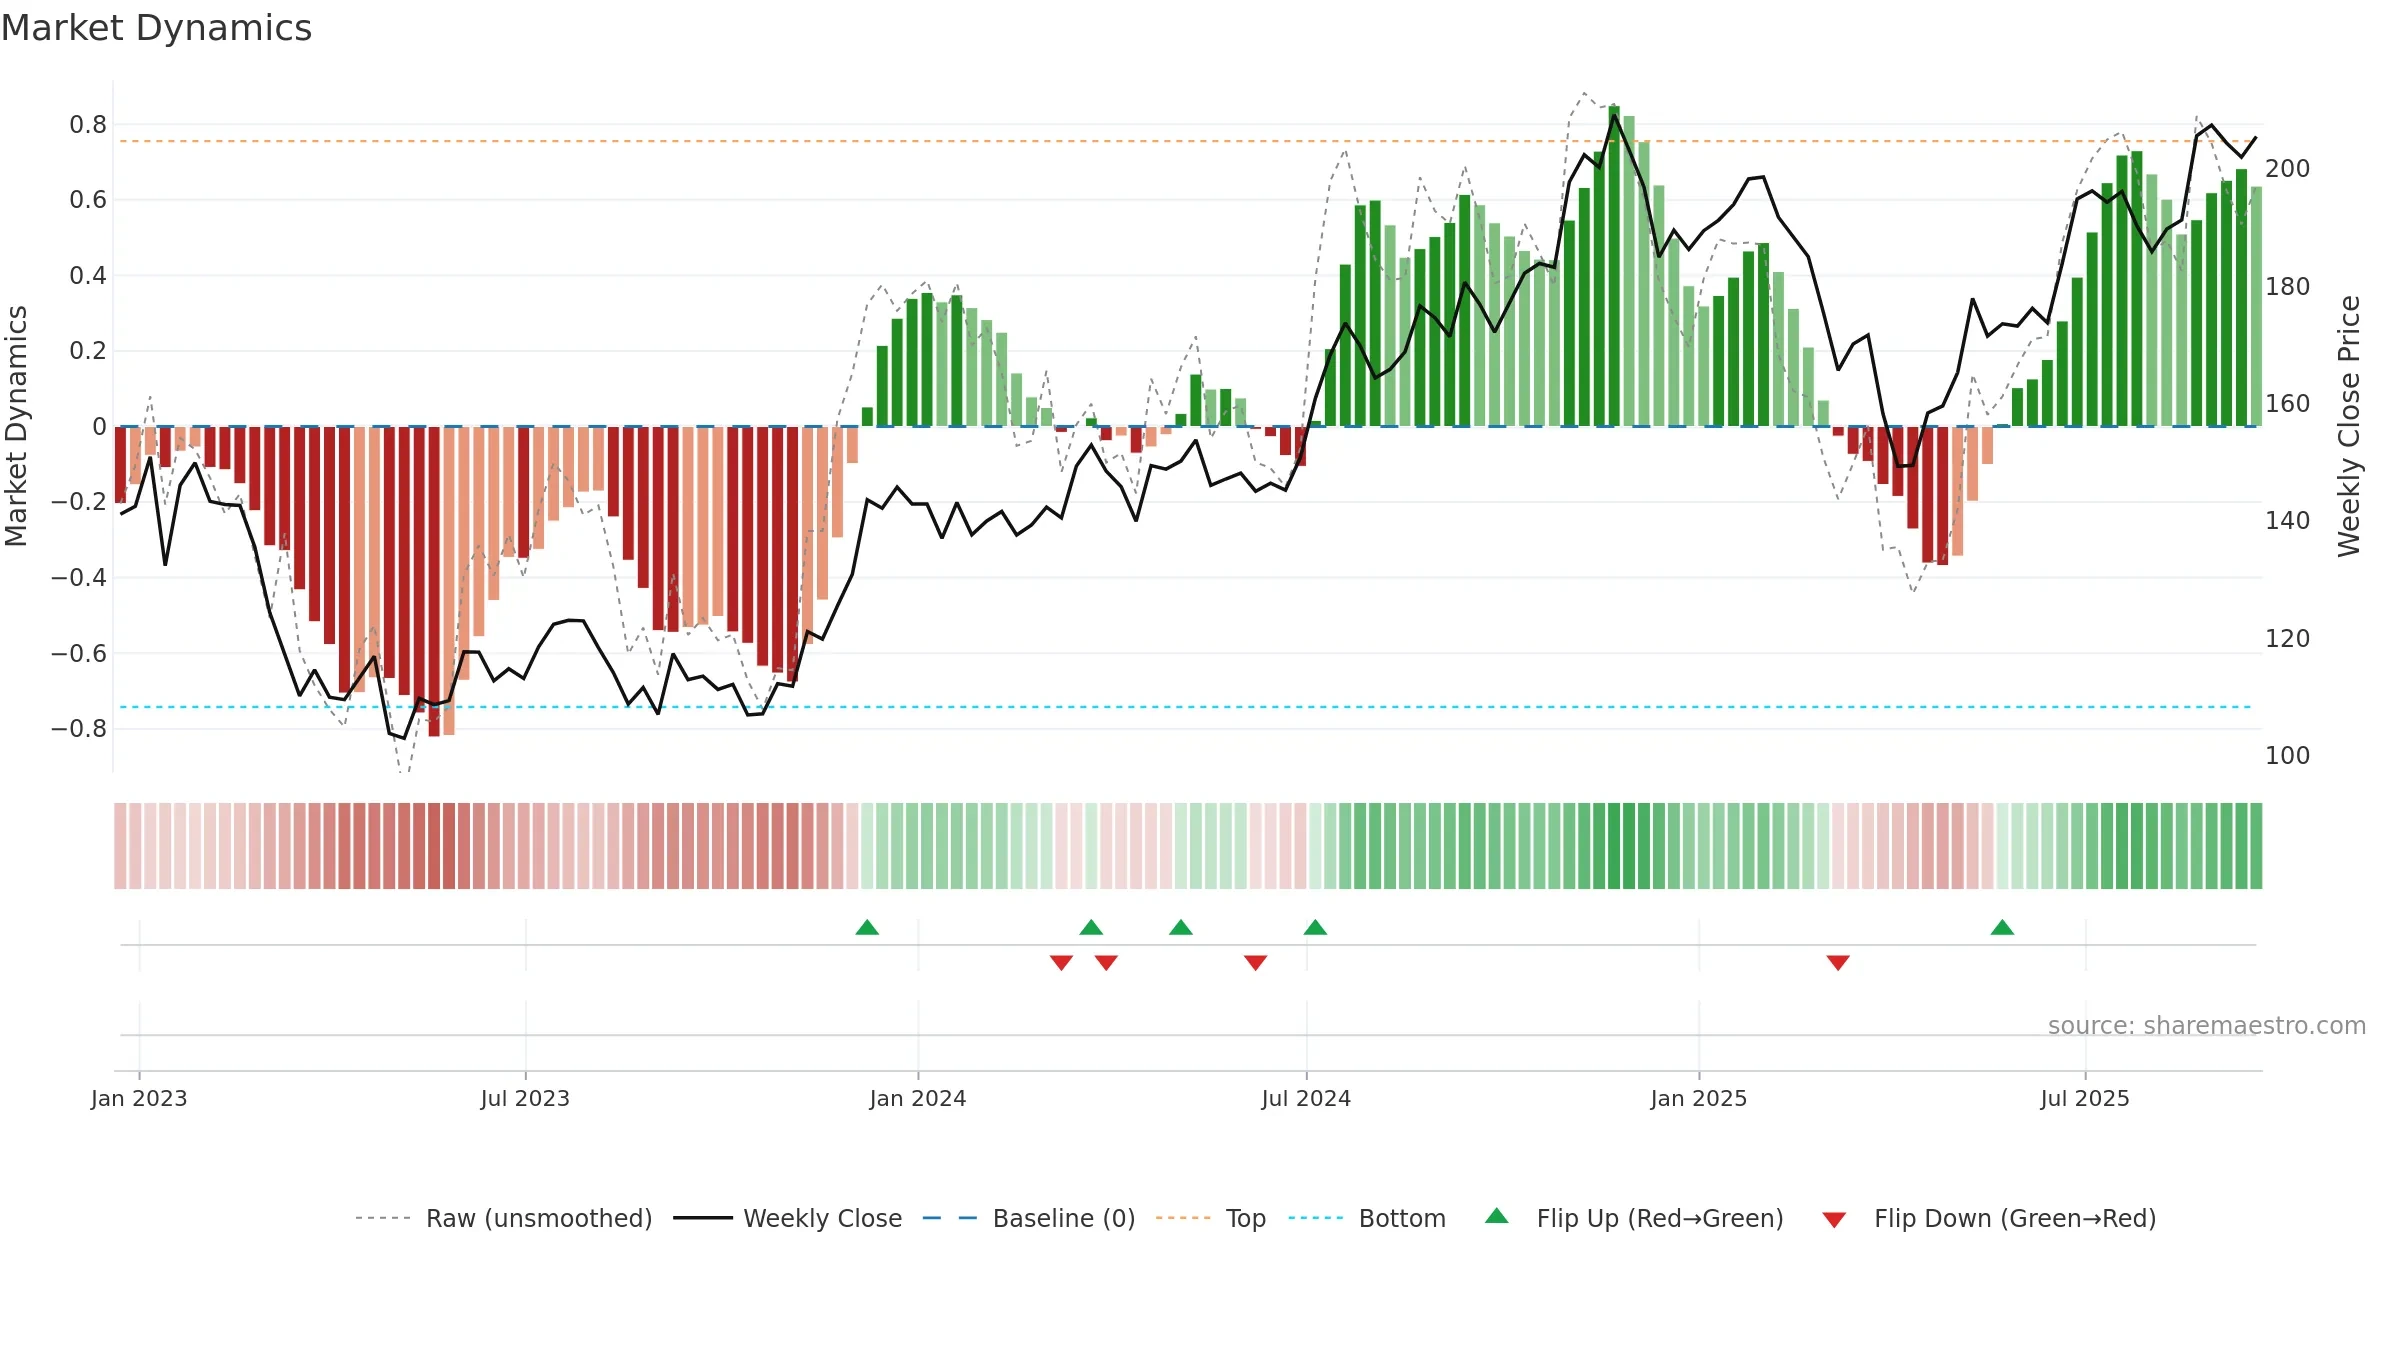The width and height of the screenshot is (2400, 1350).
Task: Toggle the Bottom legend entry
Action: point(1367,1218)
